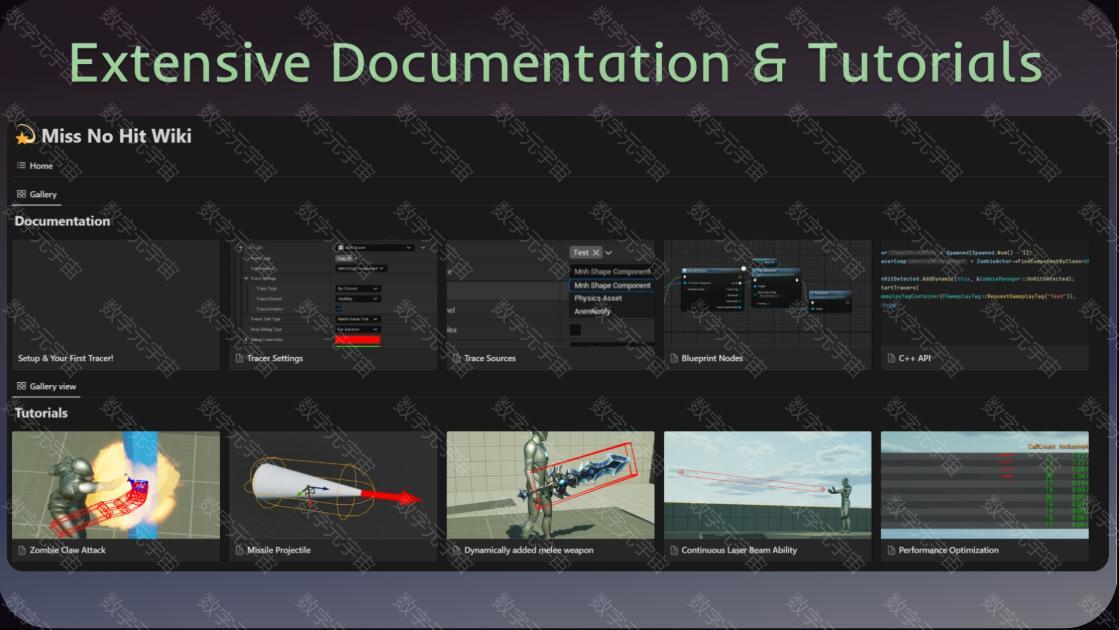
Task: Click the grid icon on the Gallery tab
Action: tap(21, 193)
